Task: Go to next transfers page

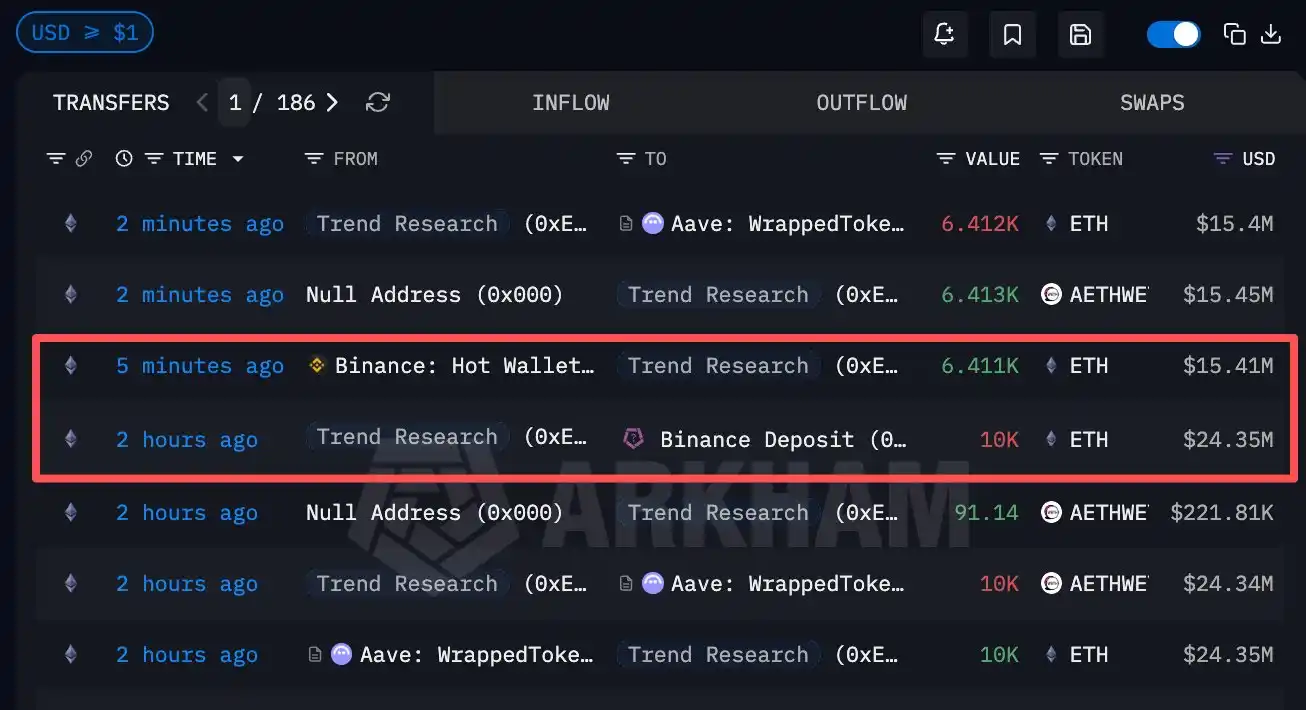Action: tap(332, 102)
